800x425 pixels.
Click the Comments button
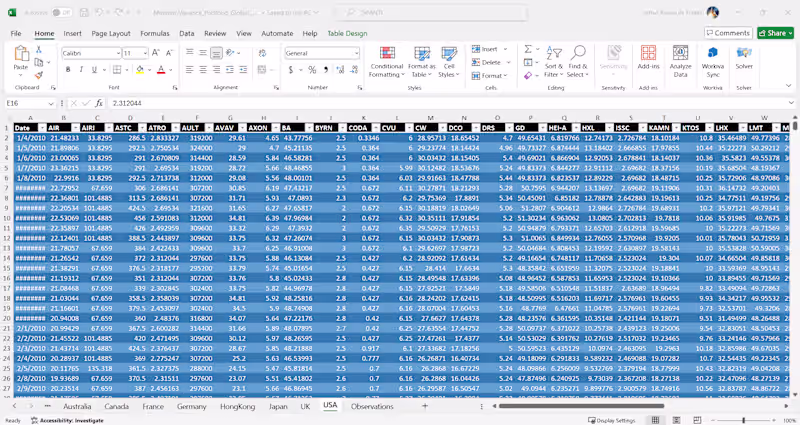click(x=729, y=33)
